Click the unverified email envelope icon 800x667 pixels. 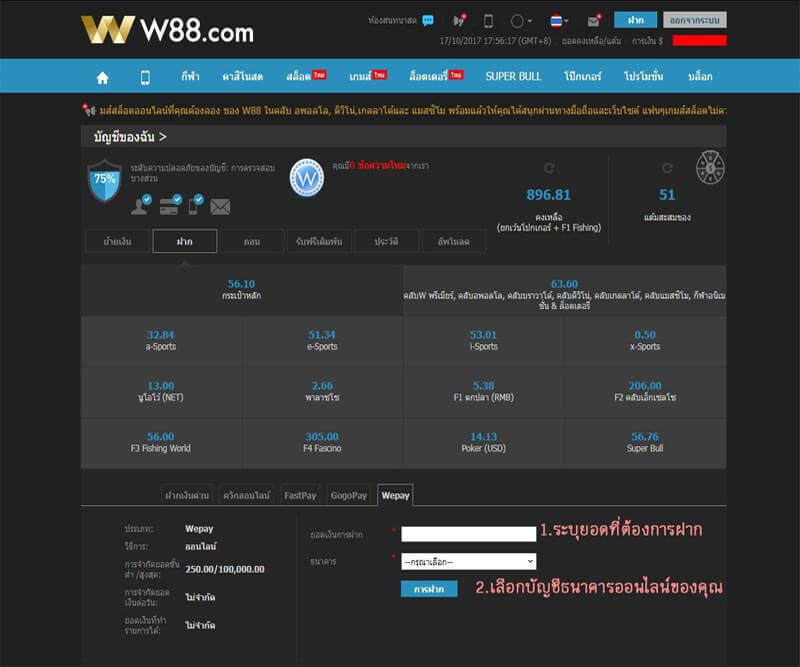pyautogui.click(x=220, y=207)
